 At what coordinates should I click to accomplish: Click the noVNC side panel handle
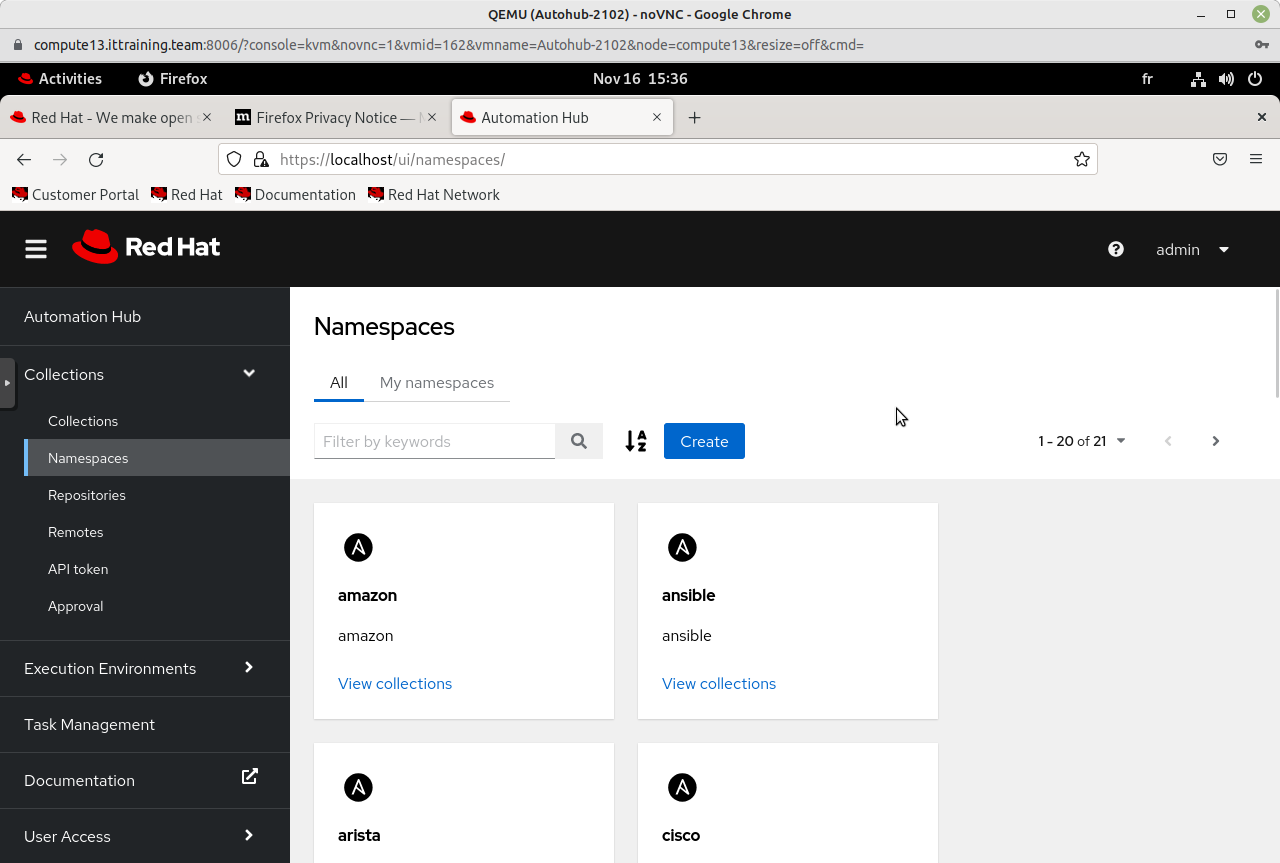pos(7,383)
